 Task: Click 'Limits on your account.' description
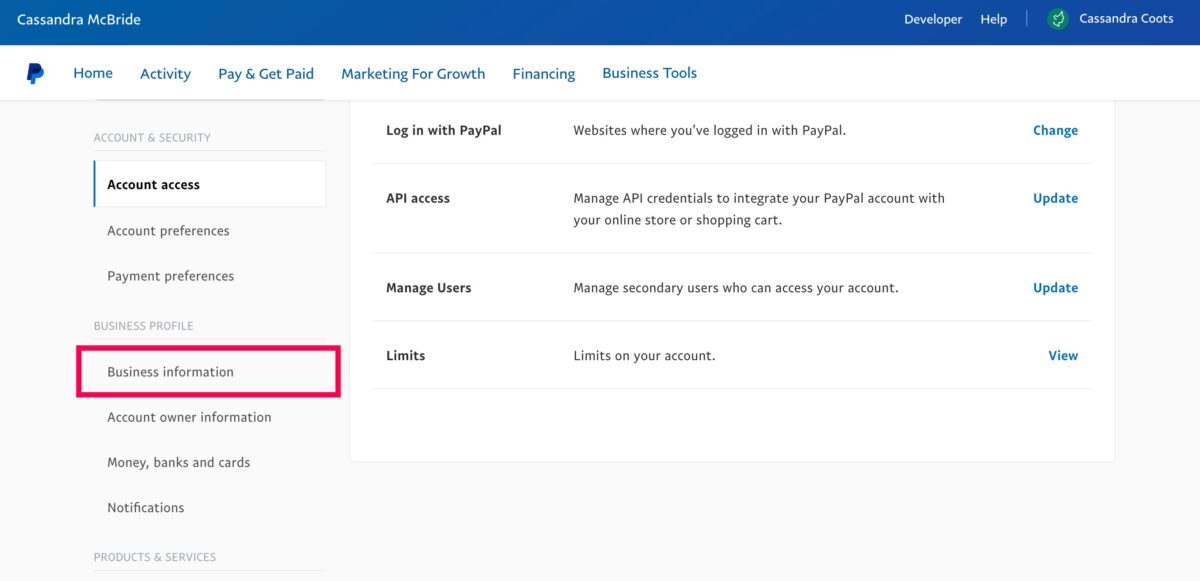[644, 355]
